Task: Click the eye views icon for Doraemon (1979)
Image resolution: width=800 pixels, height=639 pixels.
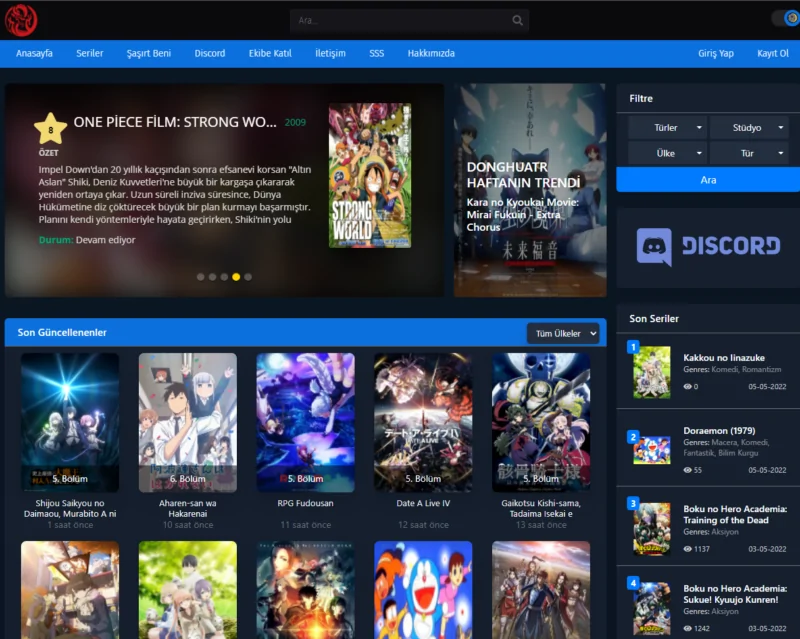Action: pyautogui.click(x=687, y=470)
